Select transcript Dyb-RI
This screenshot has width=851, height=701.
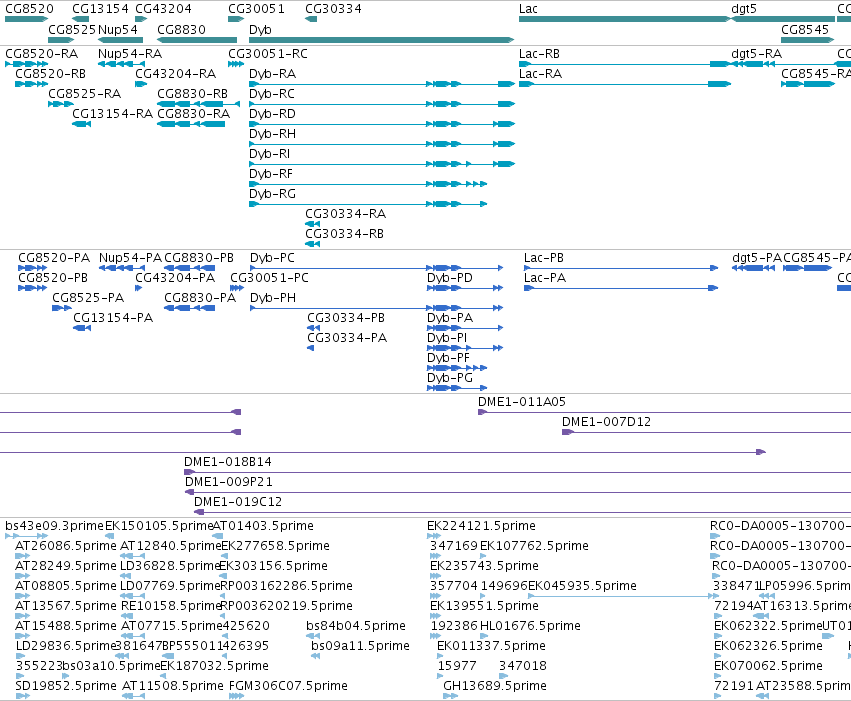(270, 154)
